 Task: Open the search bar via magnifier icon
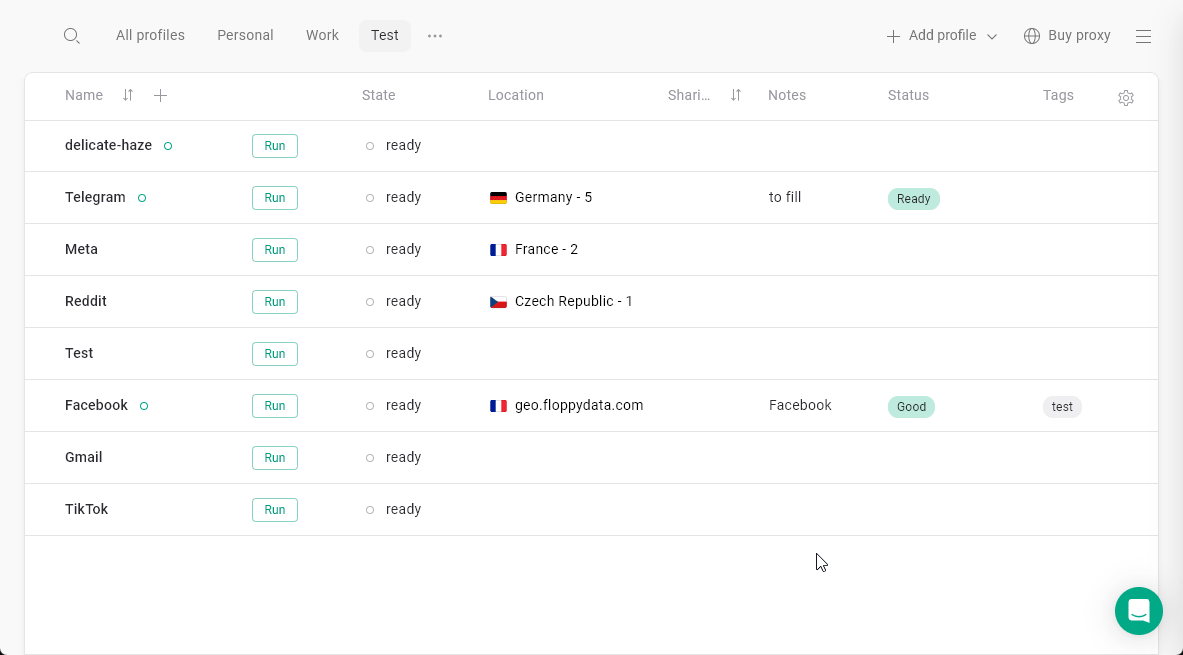click(x=71, y=35)
